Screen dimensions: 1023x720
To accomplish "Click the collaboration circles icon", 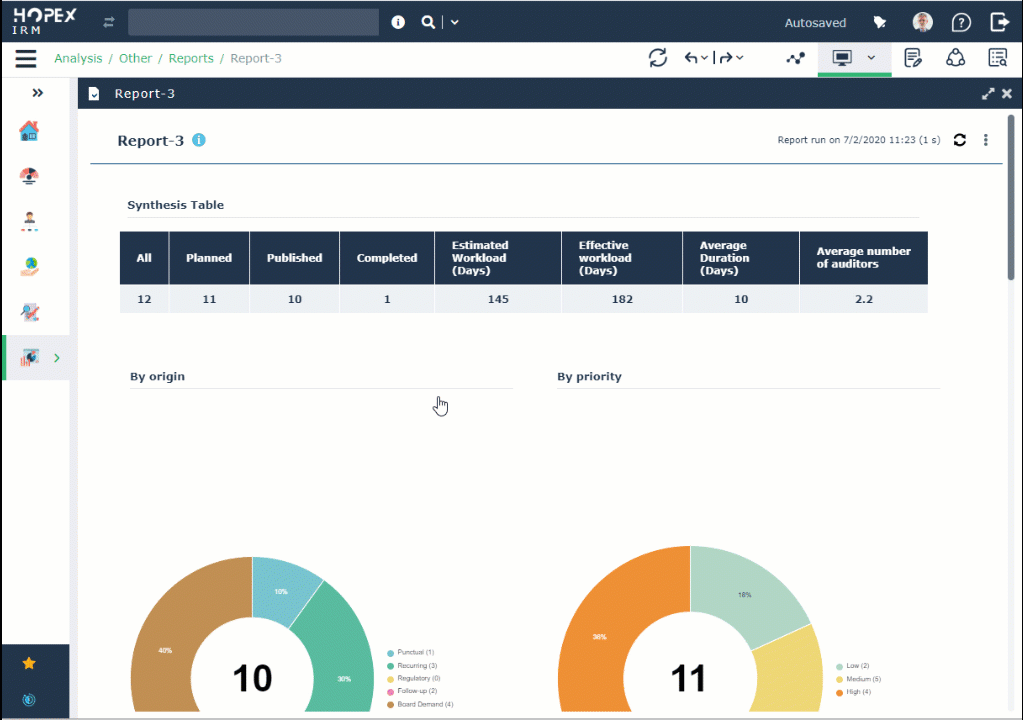I will click(x=955, y=58).
